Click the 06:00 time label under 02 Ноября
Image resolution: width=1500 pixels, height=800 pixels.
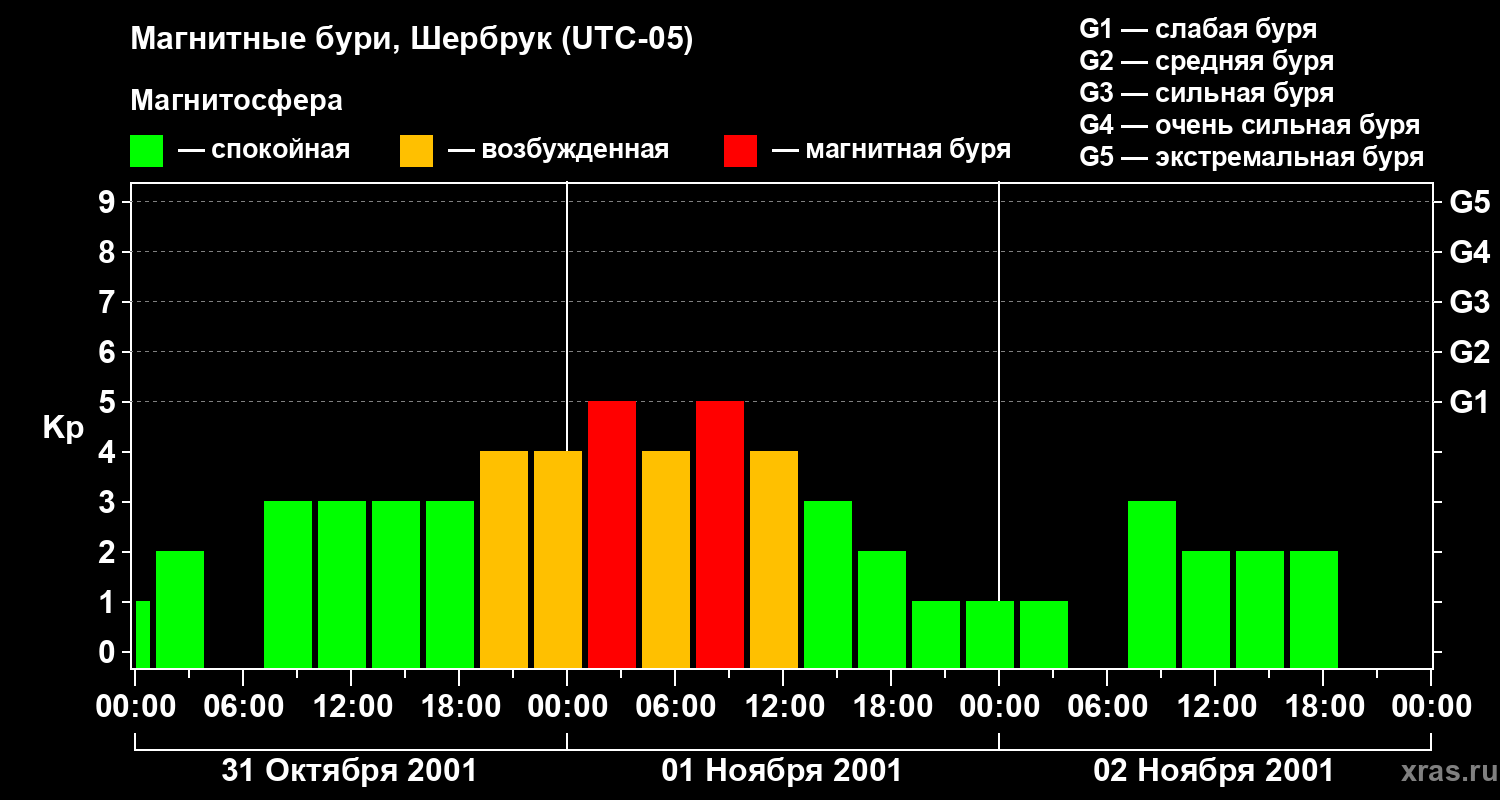[x=1107, y=707]
